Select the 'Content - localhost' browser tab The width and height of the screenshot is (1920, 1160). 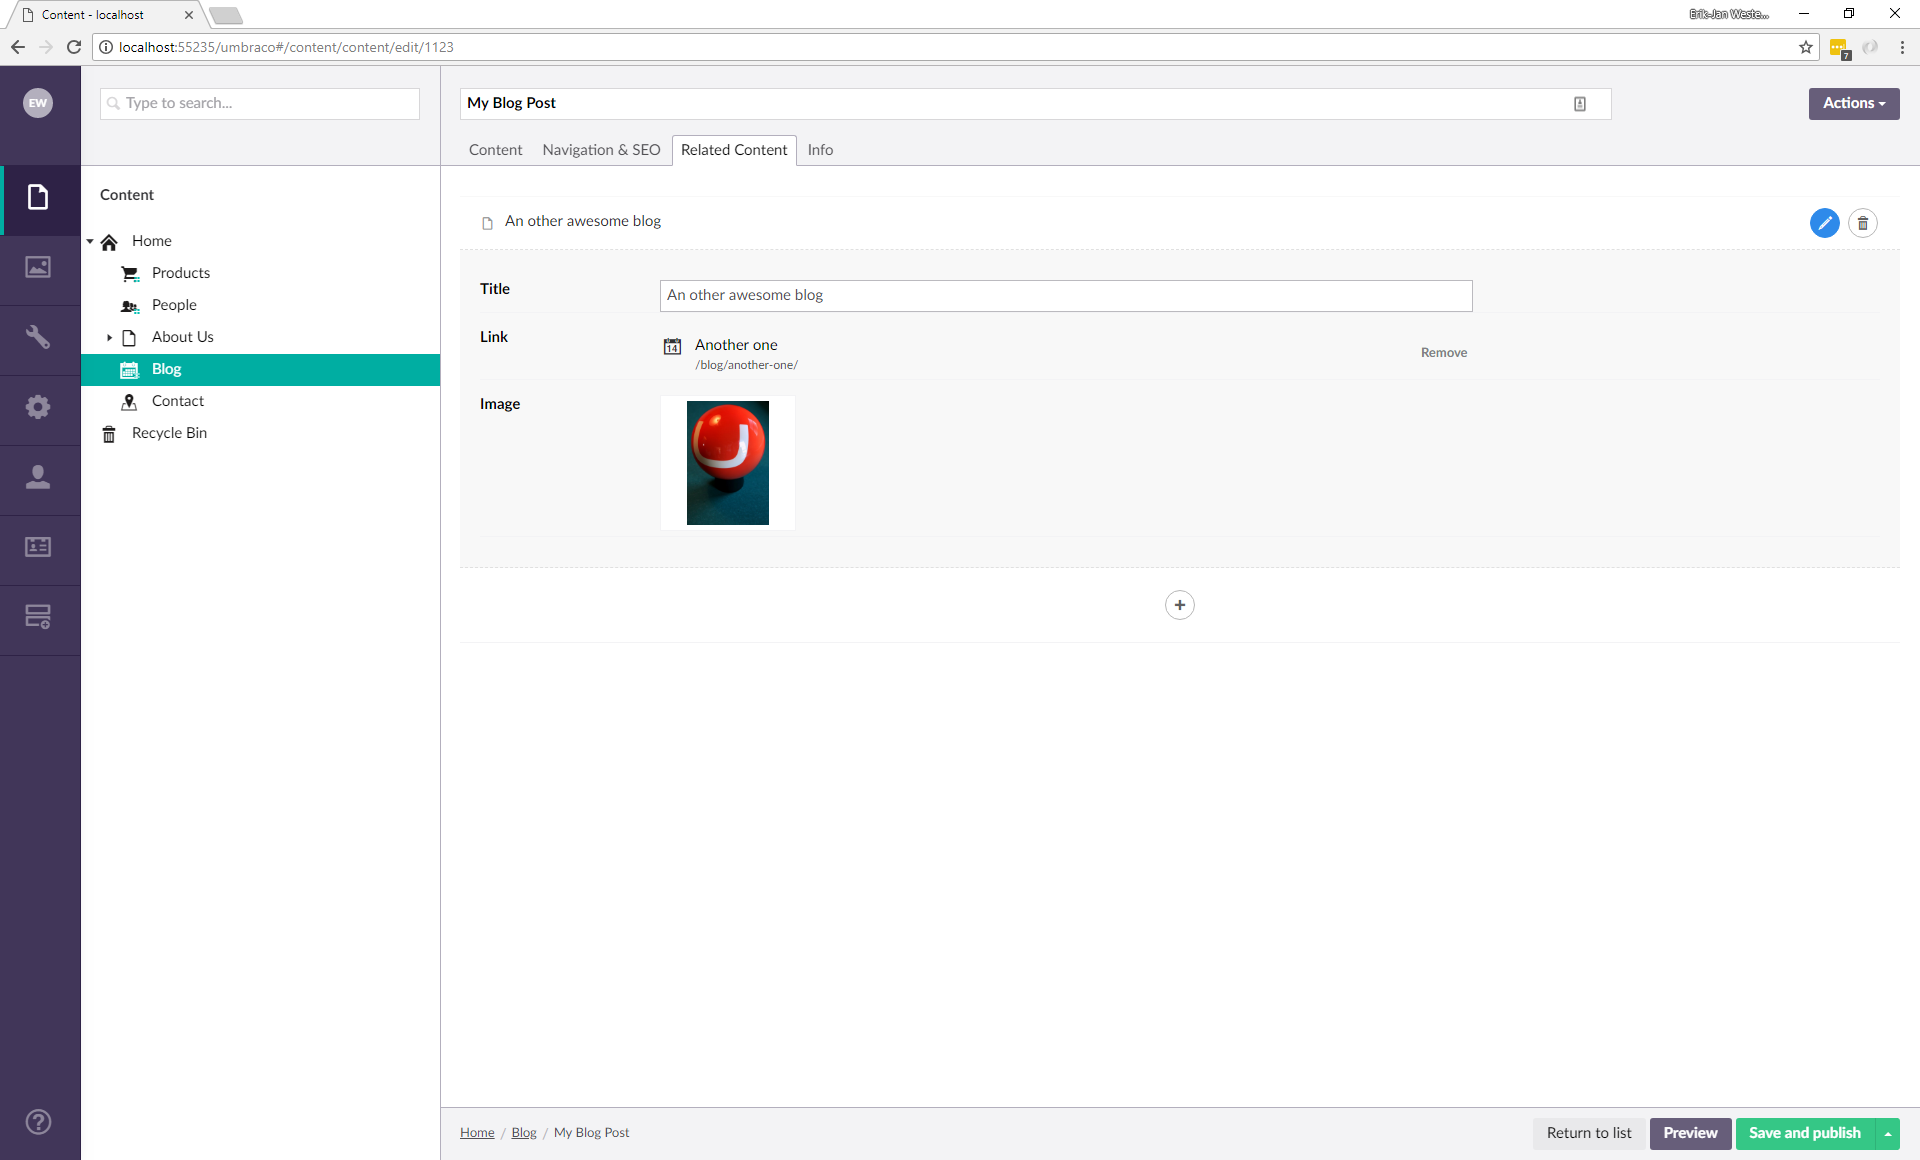[104, 15]
